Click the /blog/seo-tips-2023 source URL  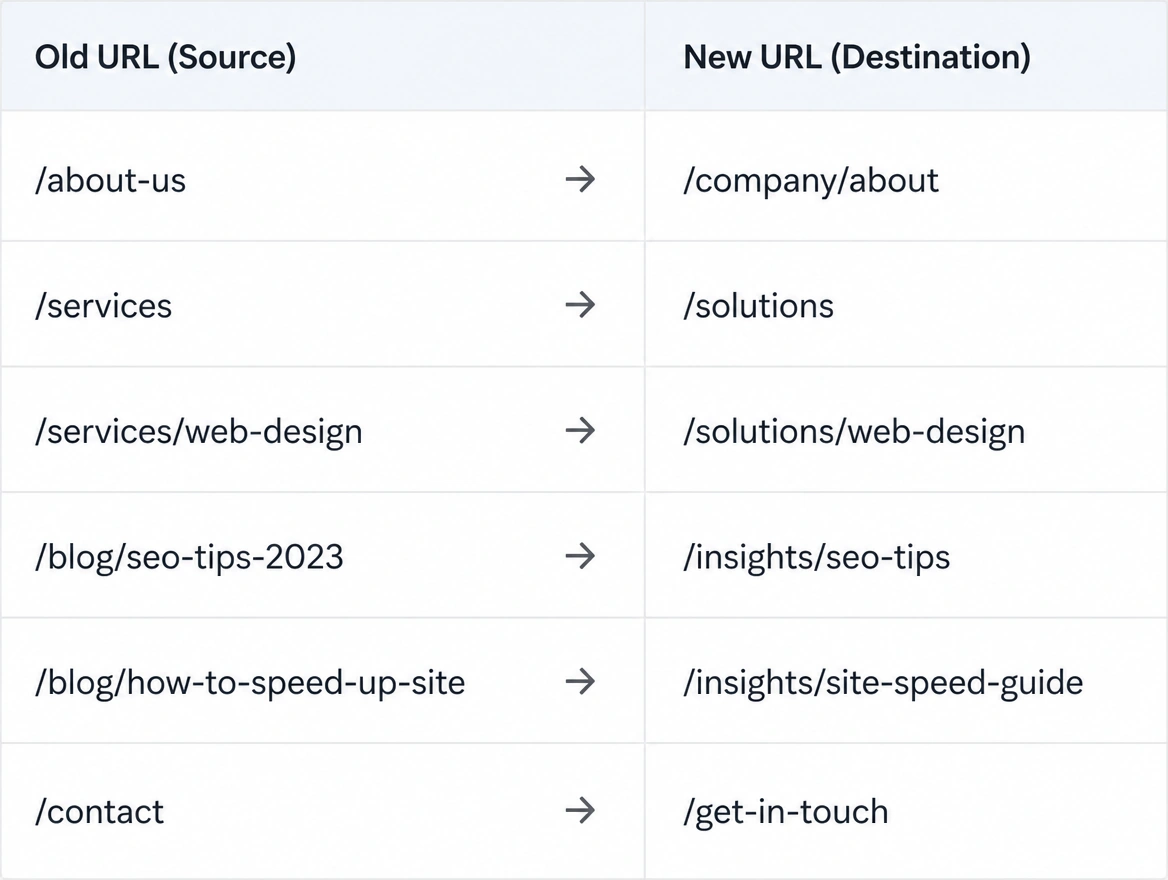tap(189, 558)
